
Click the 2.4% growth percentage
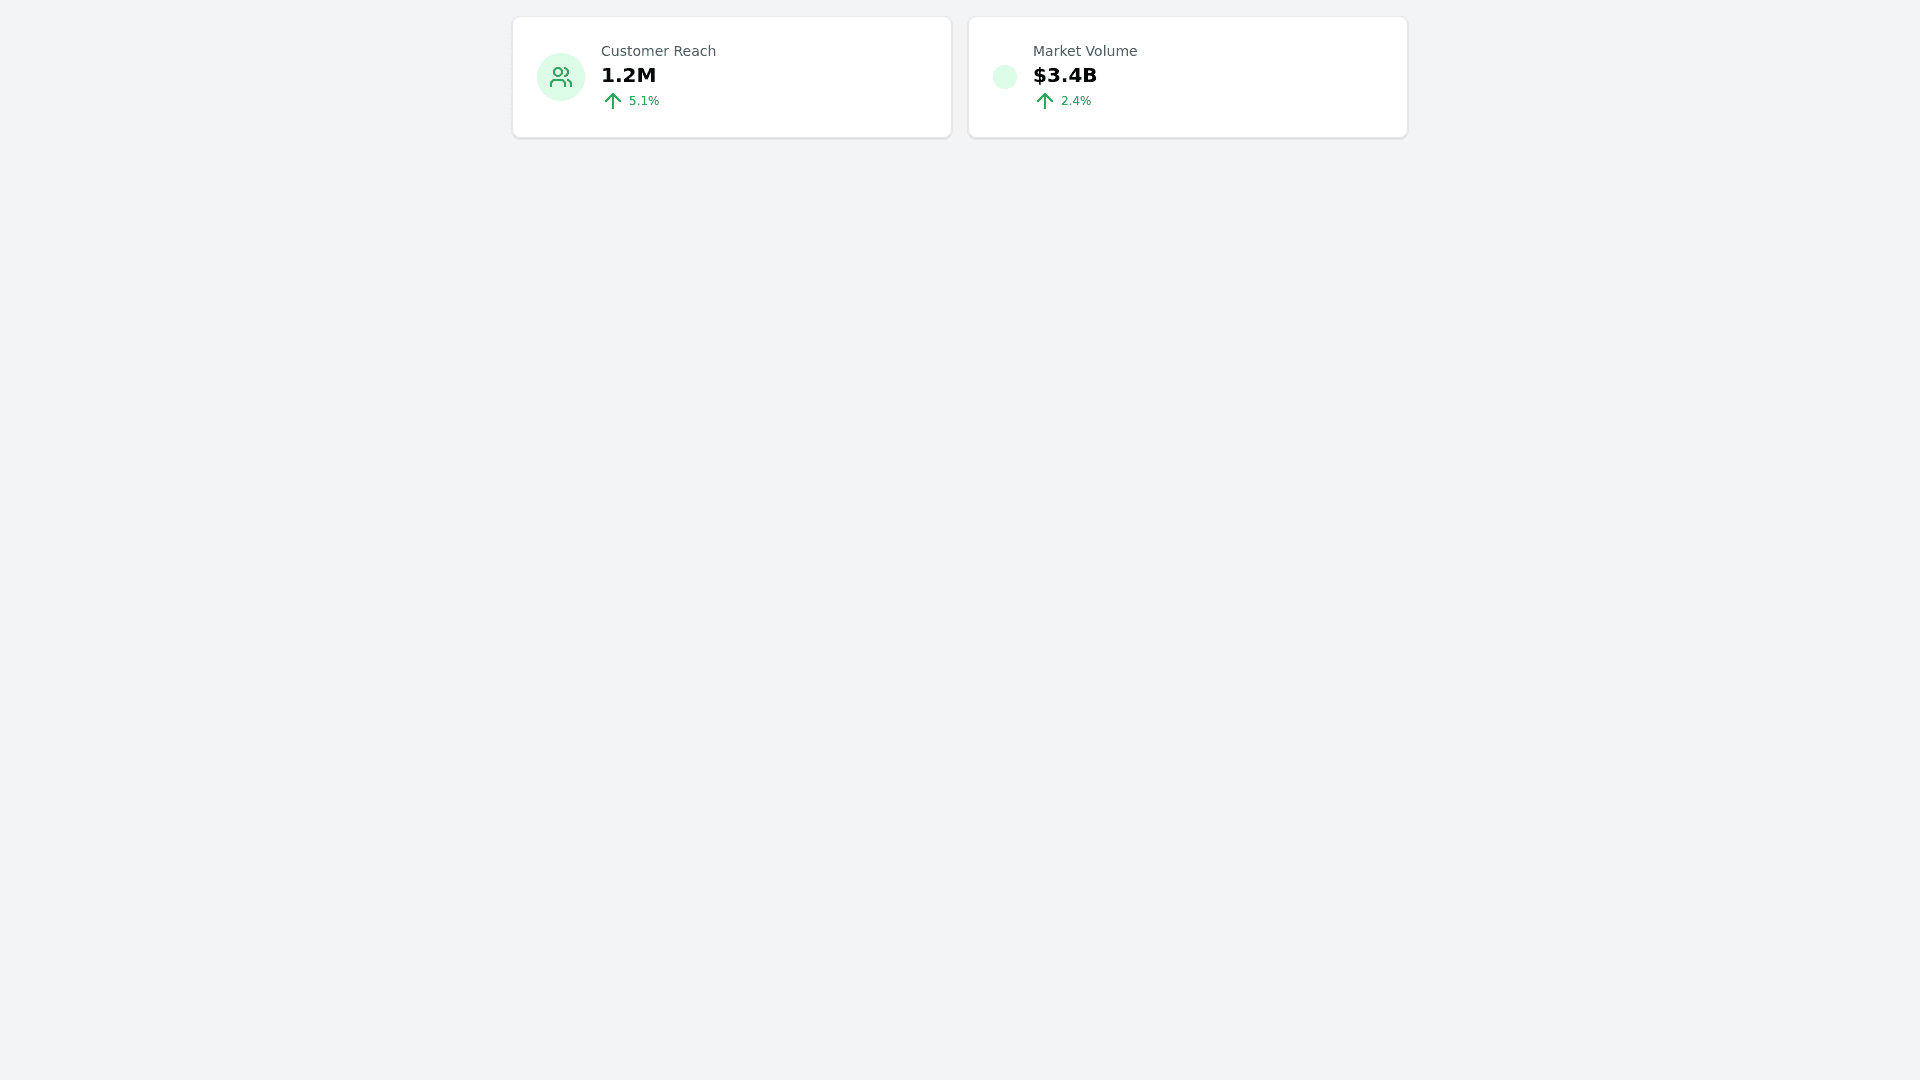click(1076, 101)
